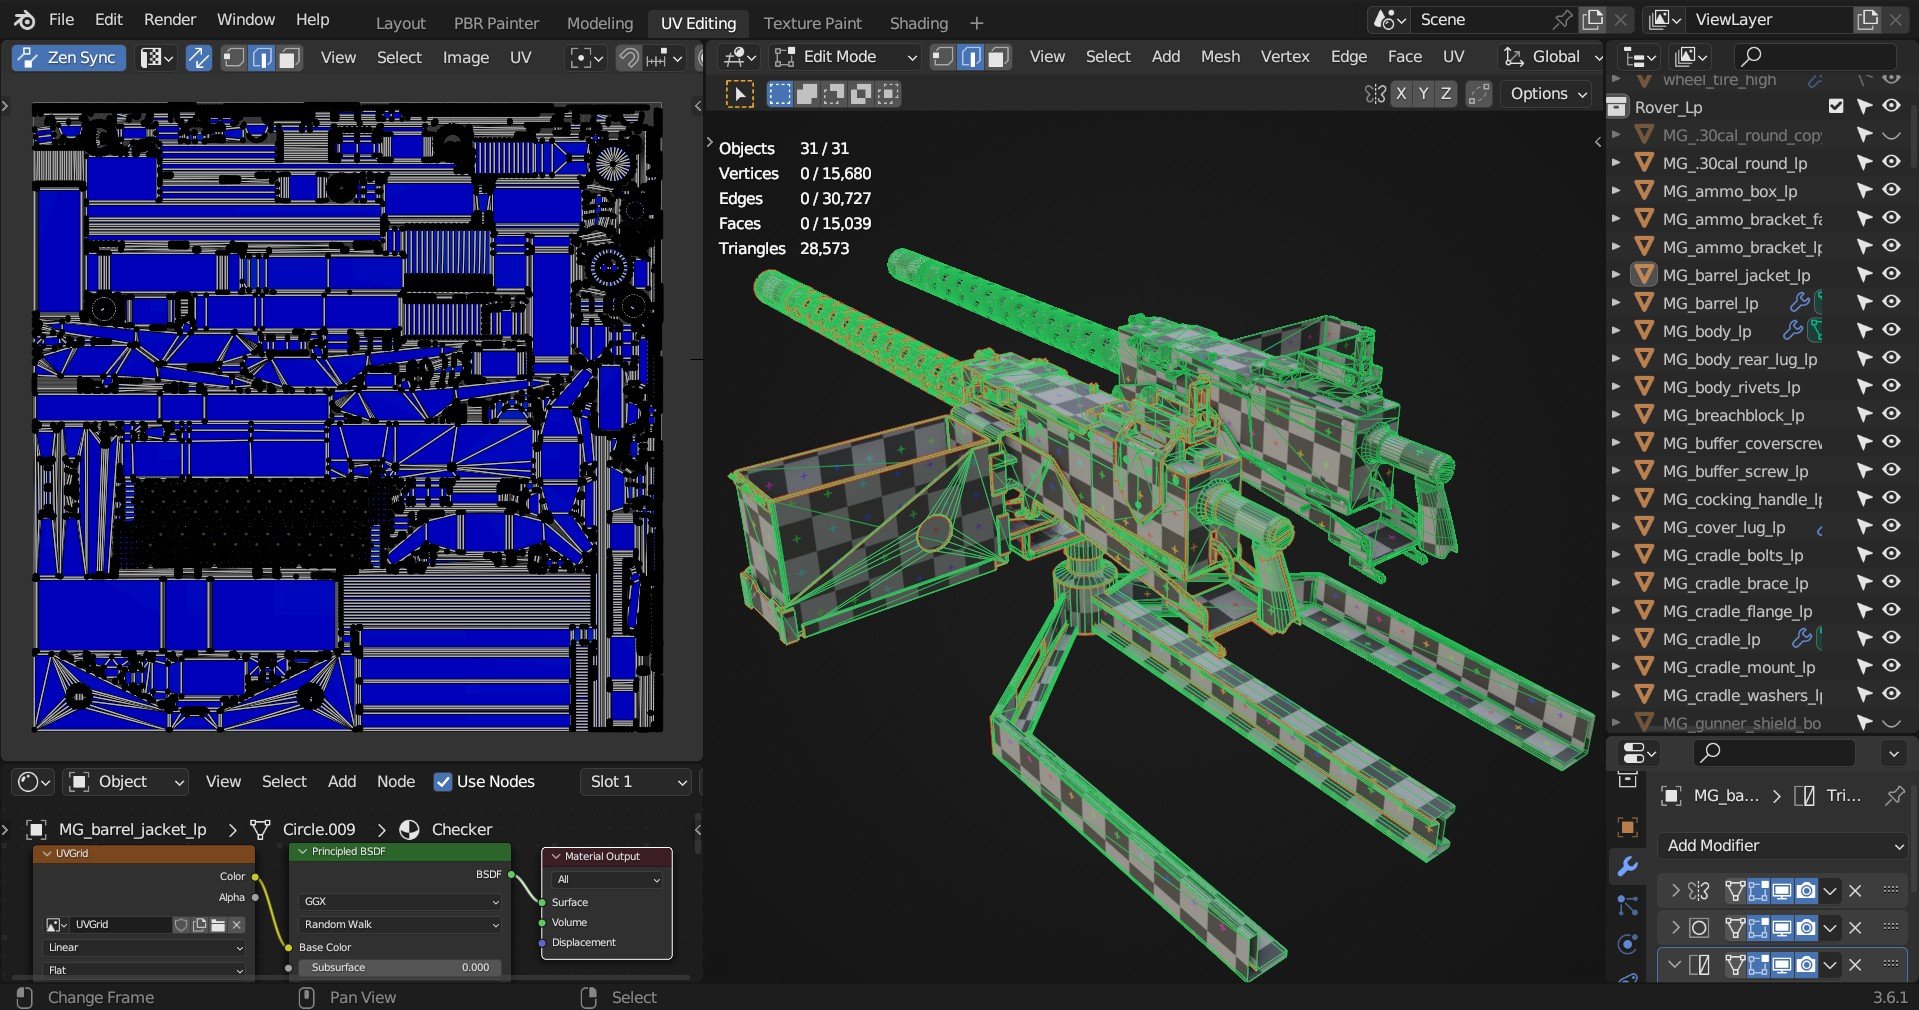Image resolution: width=1919 pixels, height=1010 pixels.
Task: Pin the properties editor context
Action: [x=1894, y=796]
